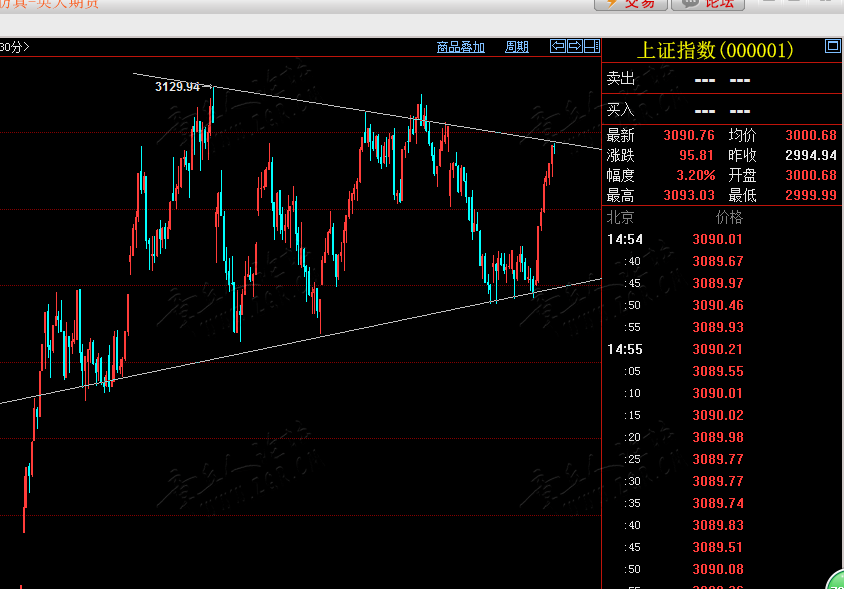The height and width of the screenshot is (589, 844).
Task: Select the tick price 3090.02
Action: (x=718, y=416)
